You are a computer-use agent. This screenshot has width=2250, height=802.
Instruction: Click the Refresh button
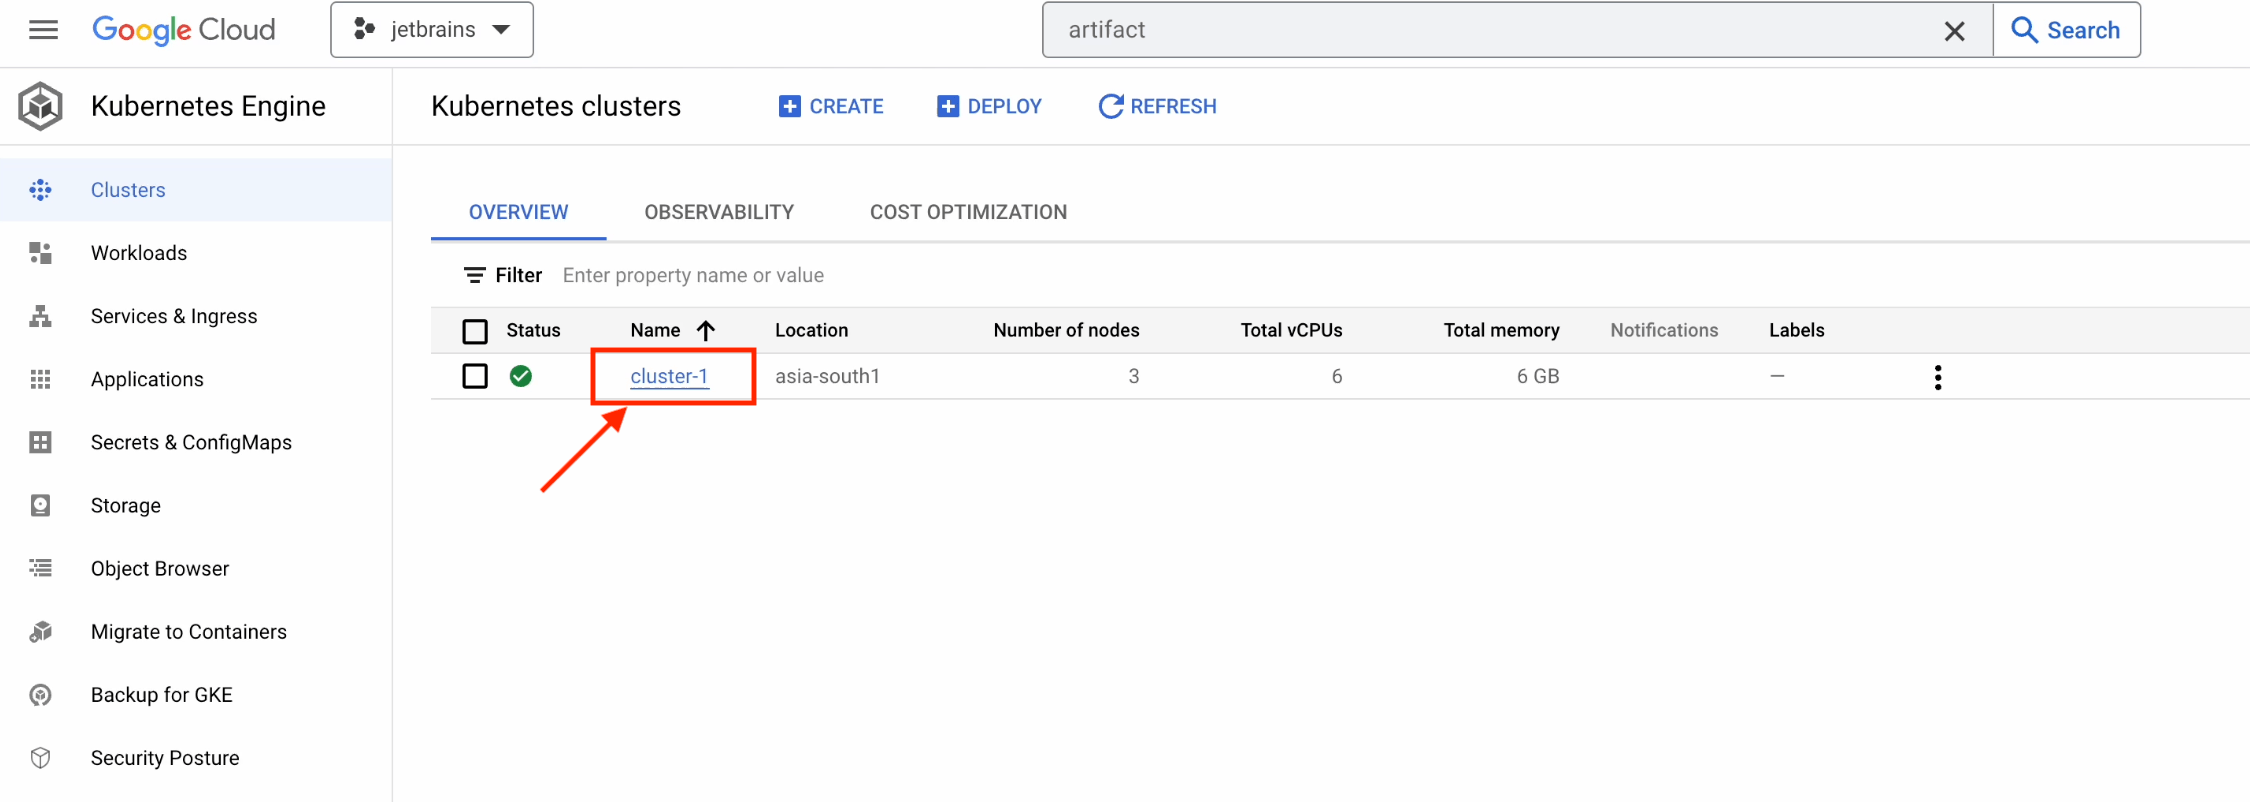(1157, 106)
